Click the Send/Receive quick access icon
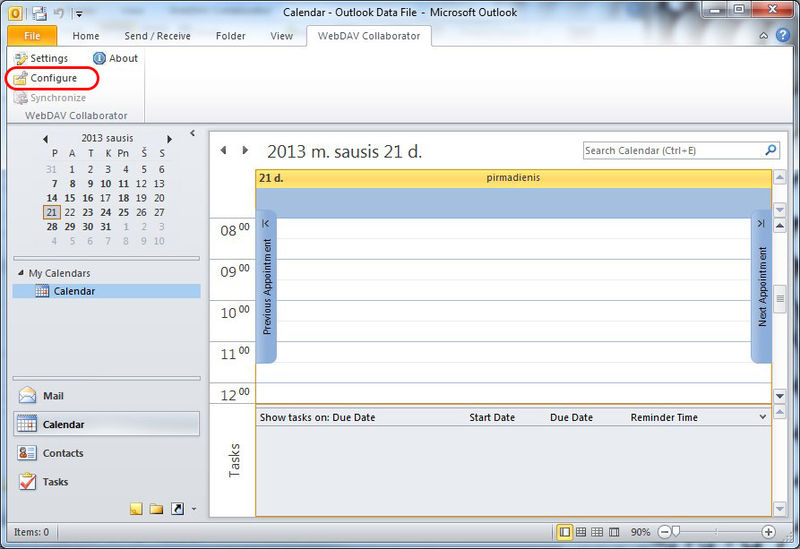This screenshot has width=800, height=549. [40, 13]
